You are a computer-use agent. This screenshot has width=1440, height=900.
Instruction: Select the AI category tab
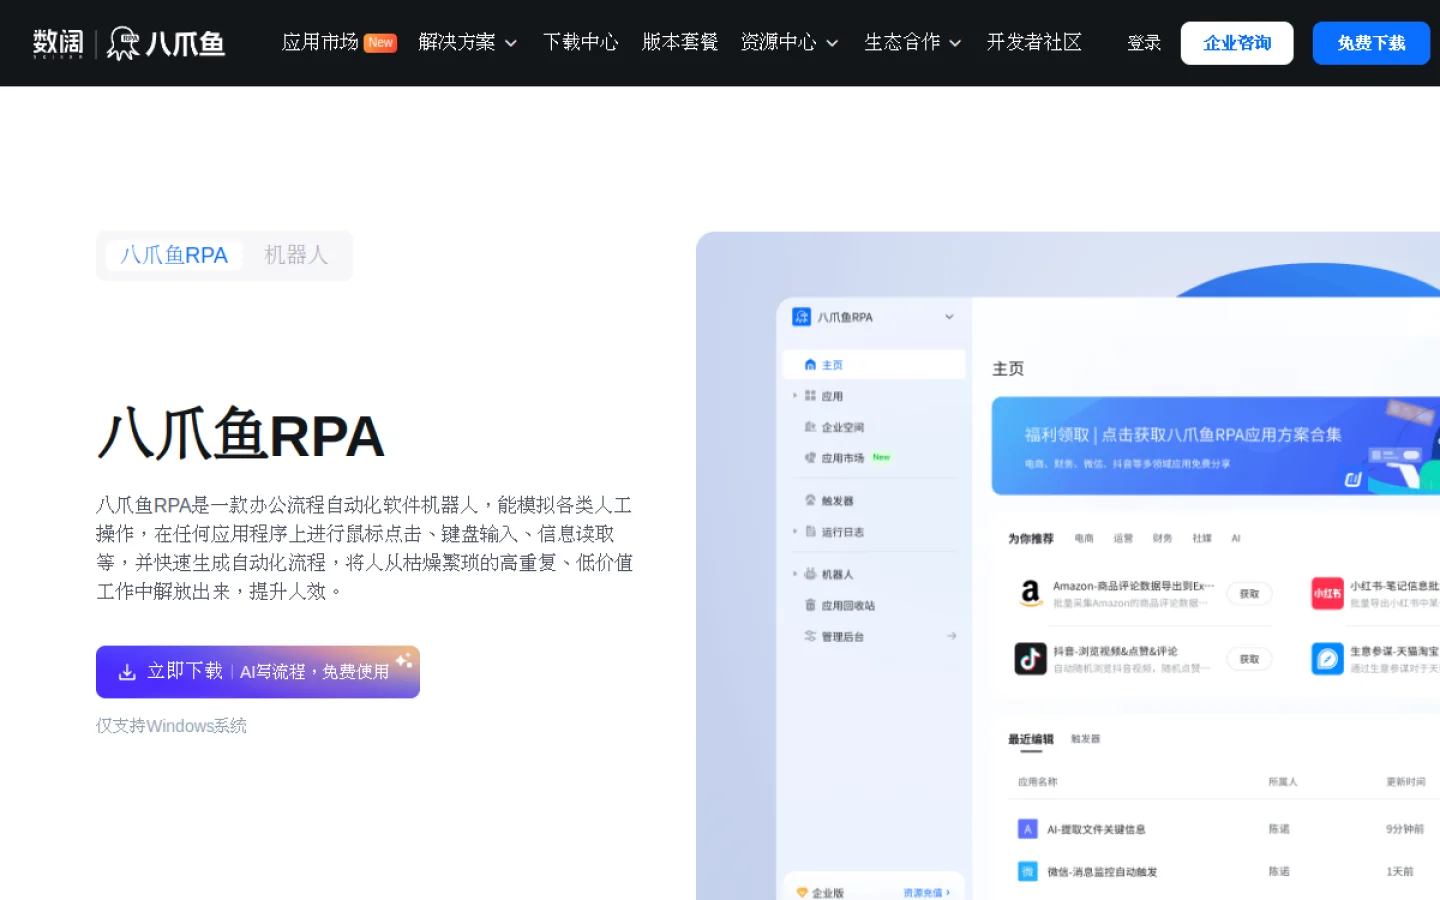tap(1236, 539)
